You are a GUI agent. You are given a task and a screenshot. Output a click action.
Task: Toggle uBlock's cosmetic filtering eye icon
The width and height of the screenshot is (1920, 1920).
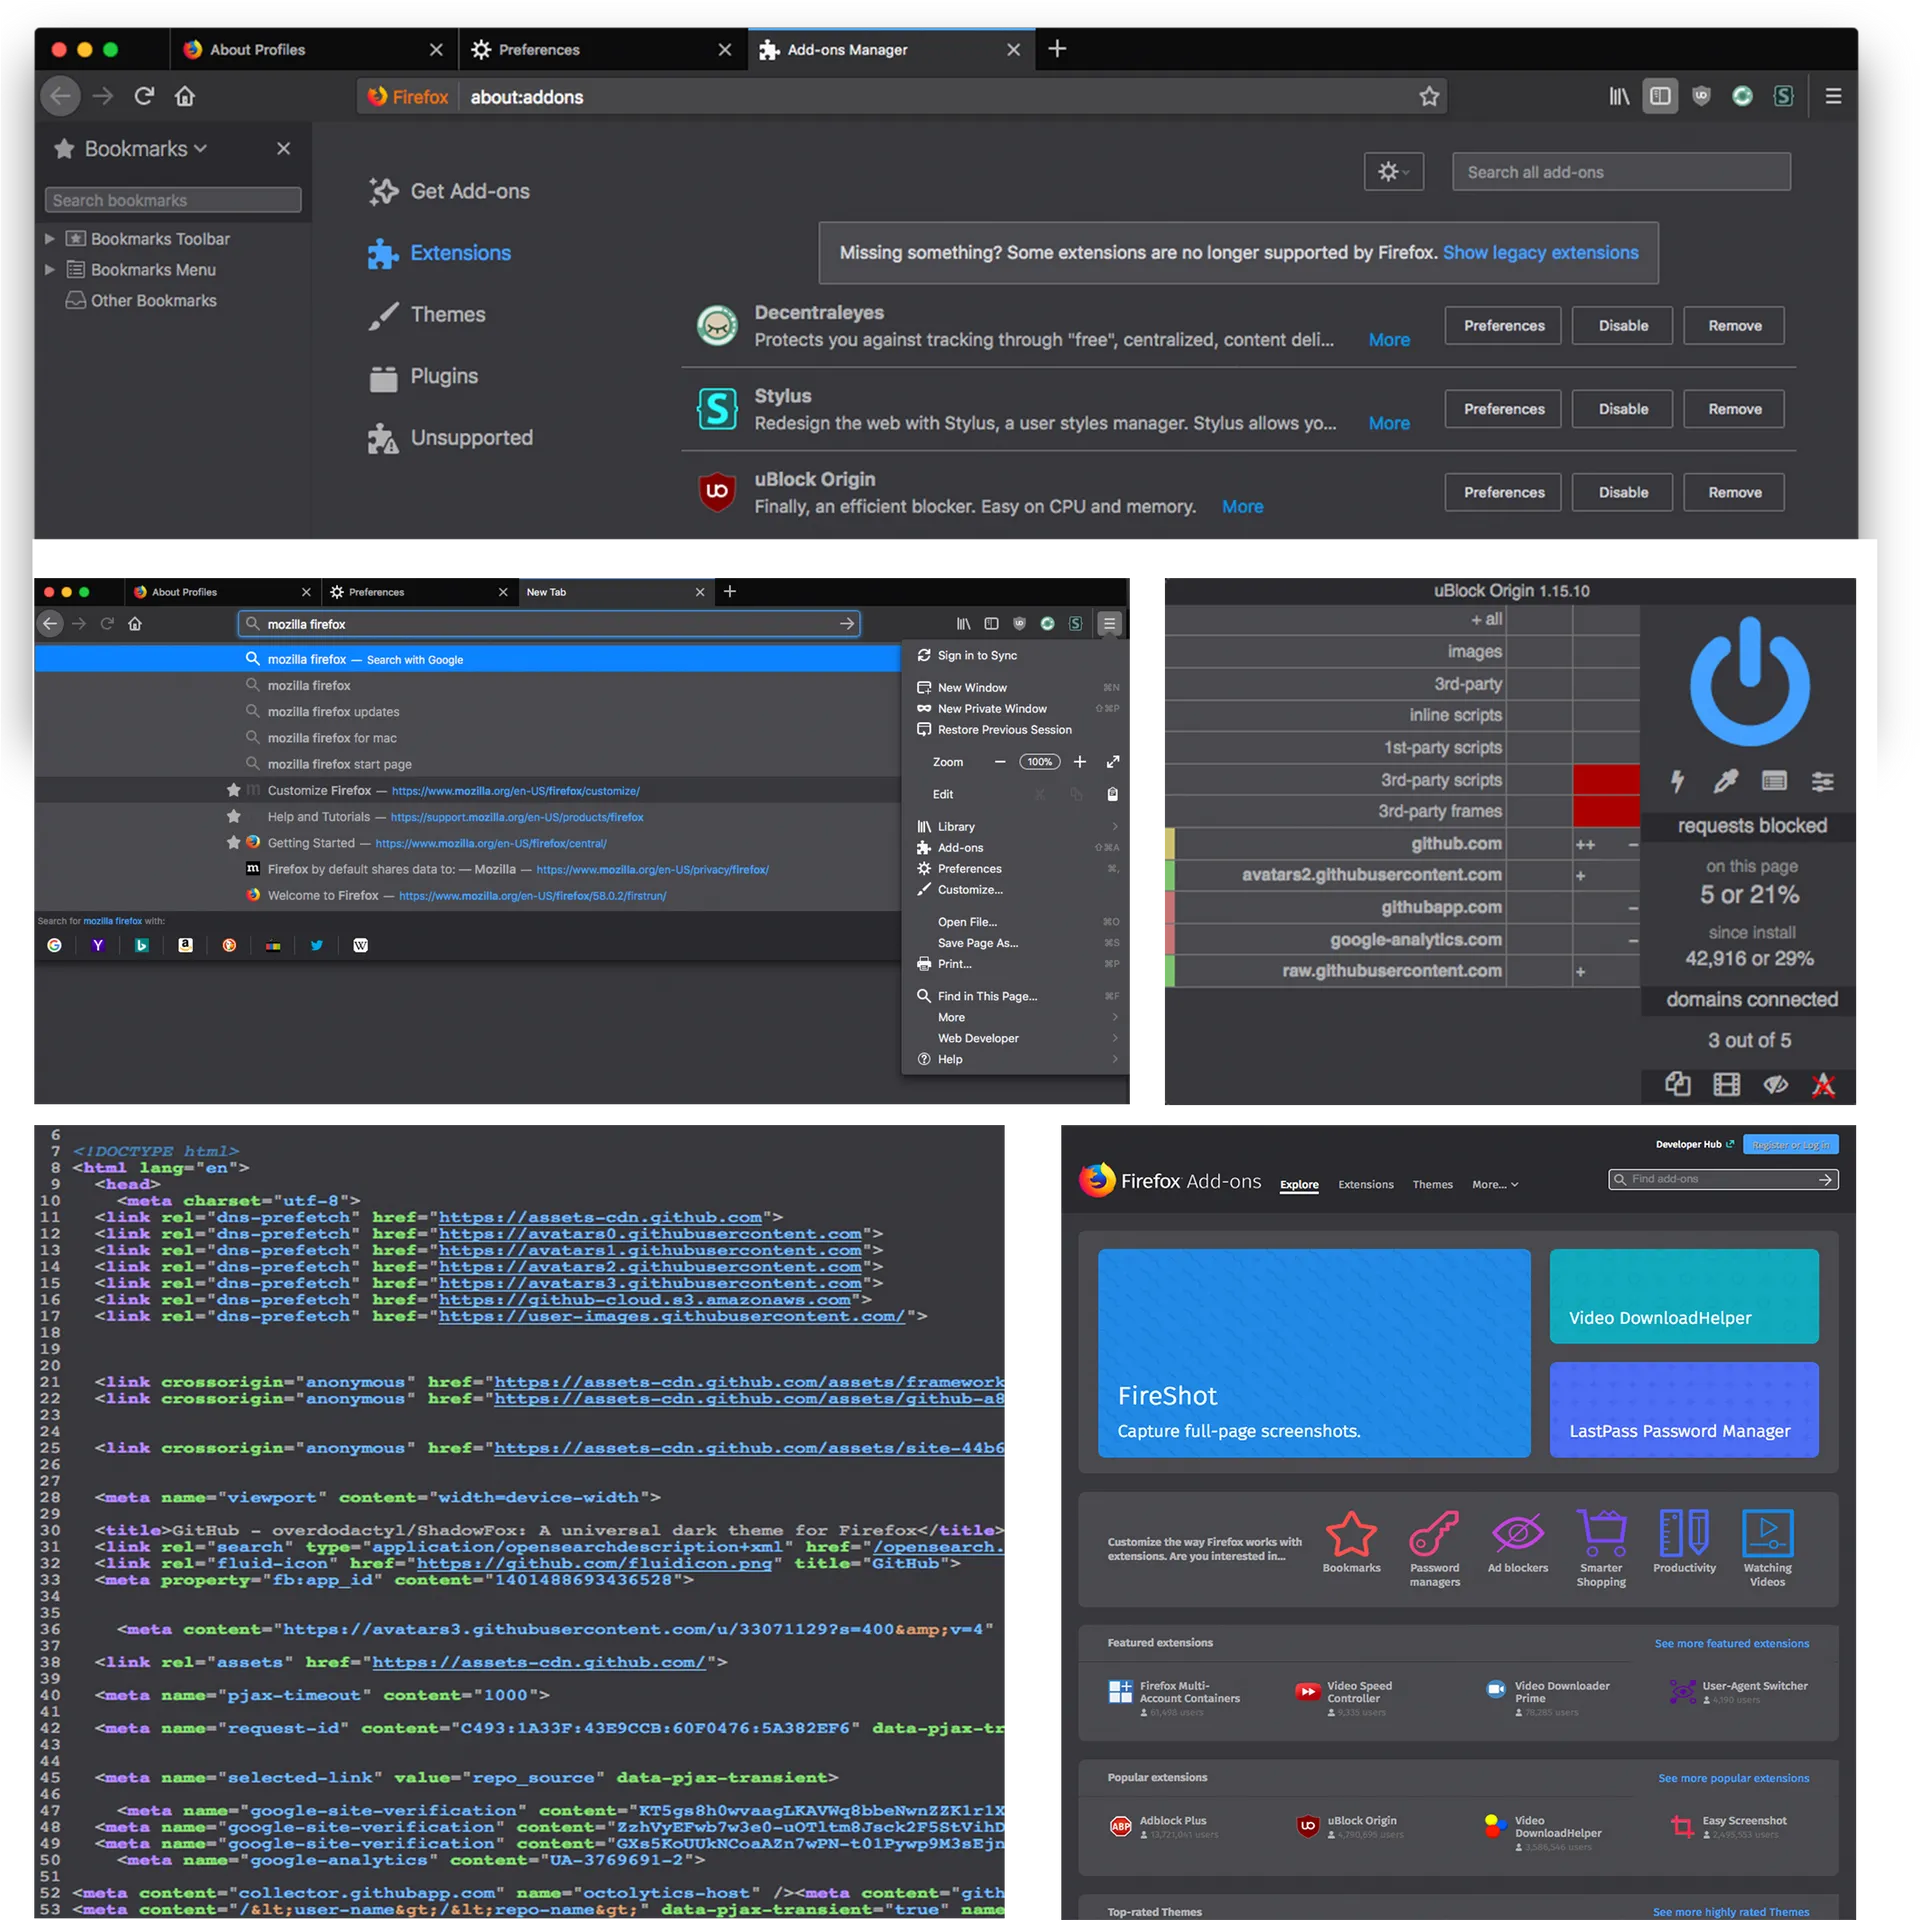[x=1775, y=1084]
